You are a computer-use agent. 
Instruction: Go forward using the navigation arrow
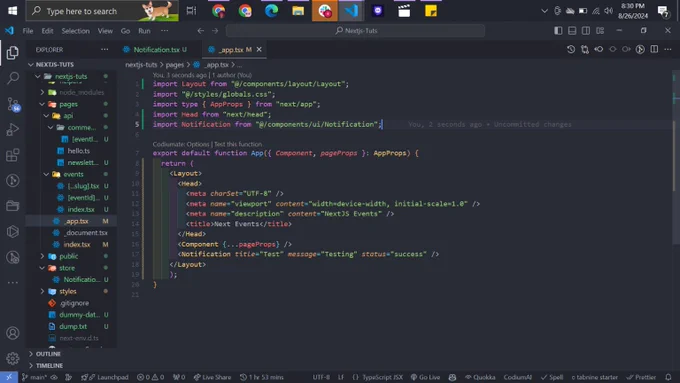pos(215,31)
